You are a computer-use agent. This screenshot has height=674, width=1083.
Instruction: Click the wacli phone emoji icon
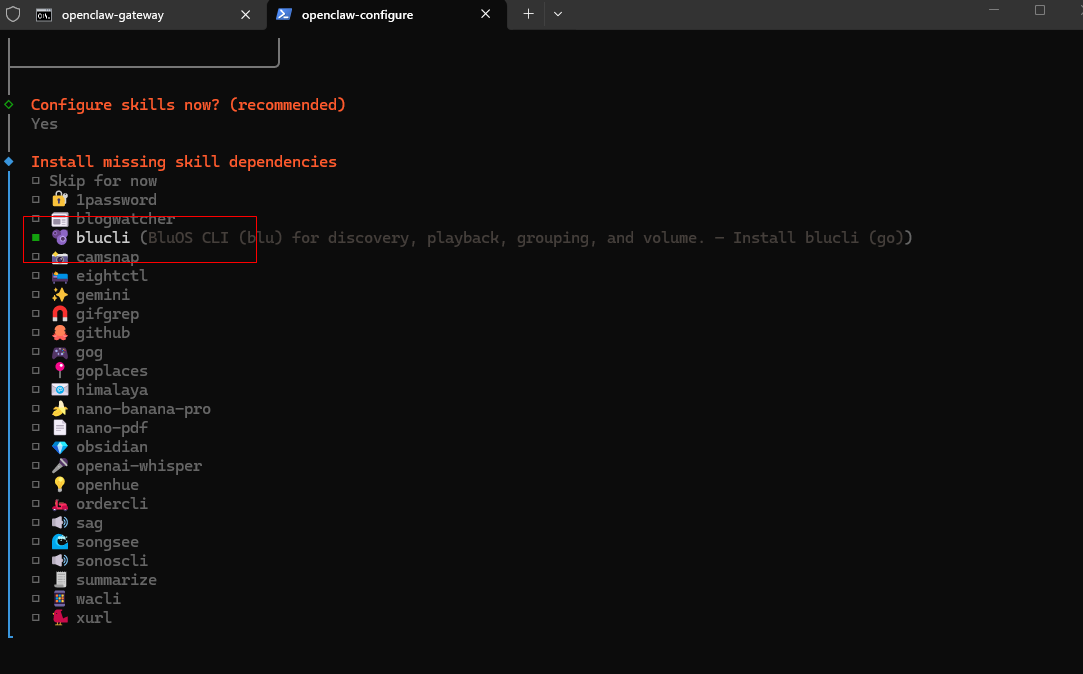(x=60, y=599)
